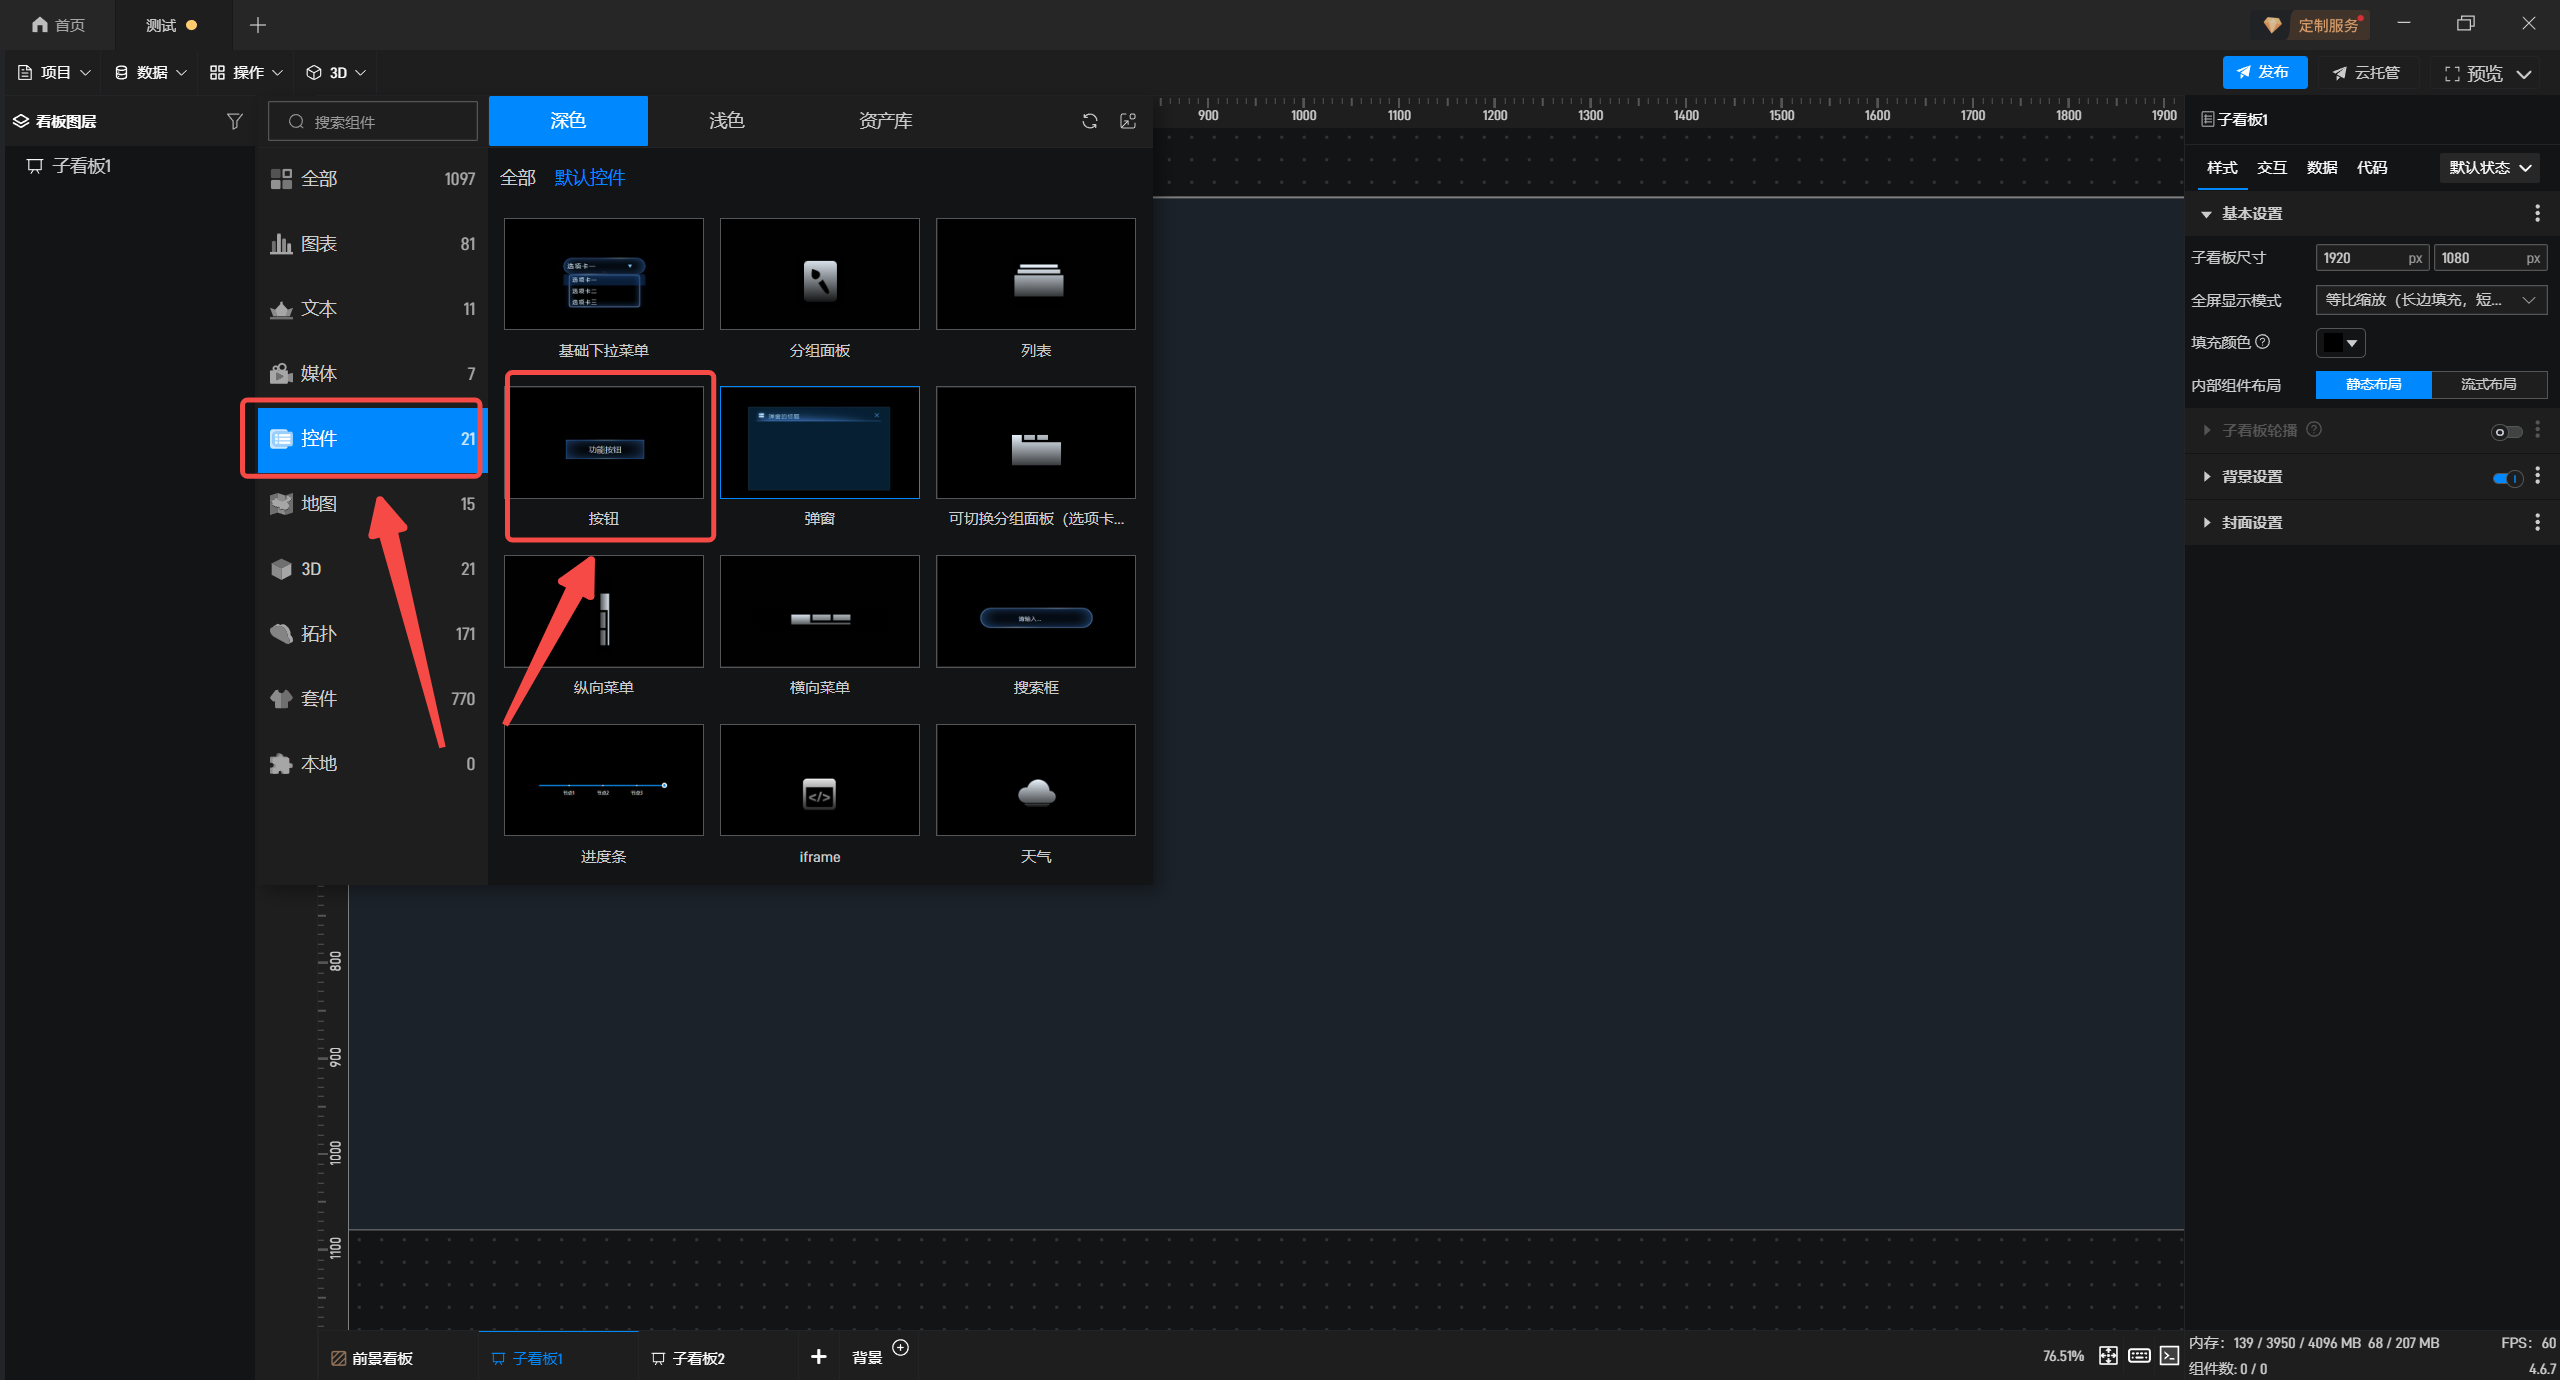
Task: Click the pop-out icon in component panel
Action: pyautogui.click(x=1128, y=121)
